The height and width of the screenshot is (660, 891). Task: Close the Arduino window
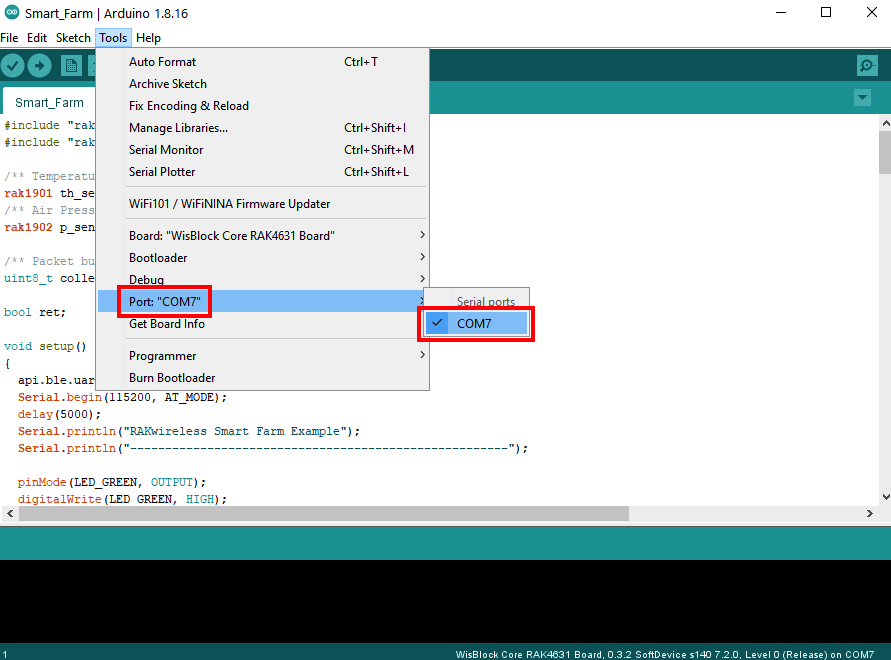tap(872, 13)
